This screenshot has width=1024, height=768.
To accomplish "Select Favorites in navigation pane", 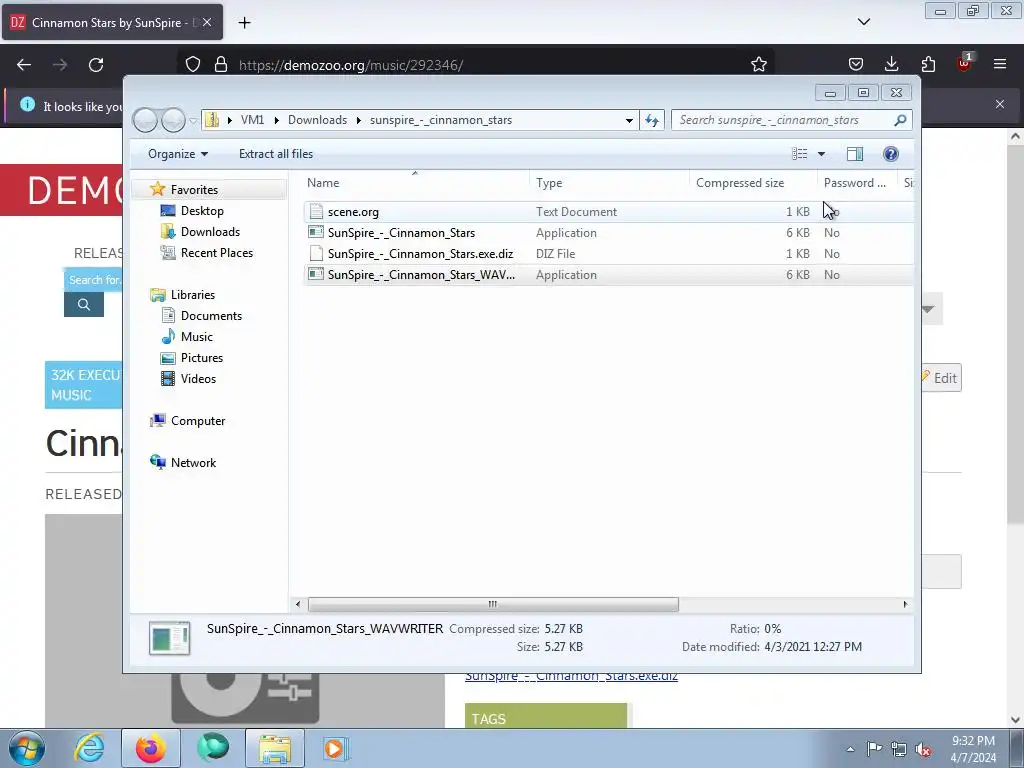I will [194, 189].
